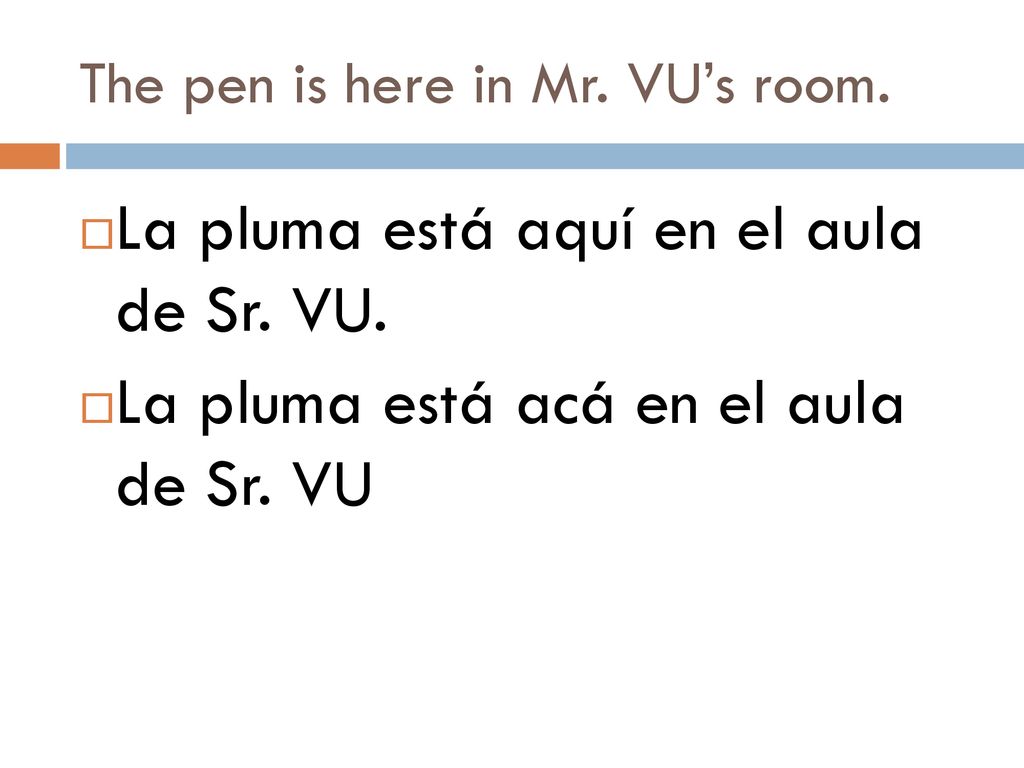
Task: Click the second orange square bullet
Action: tap(97, 408)
